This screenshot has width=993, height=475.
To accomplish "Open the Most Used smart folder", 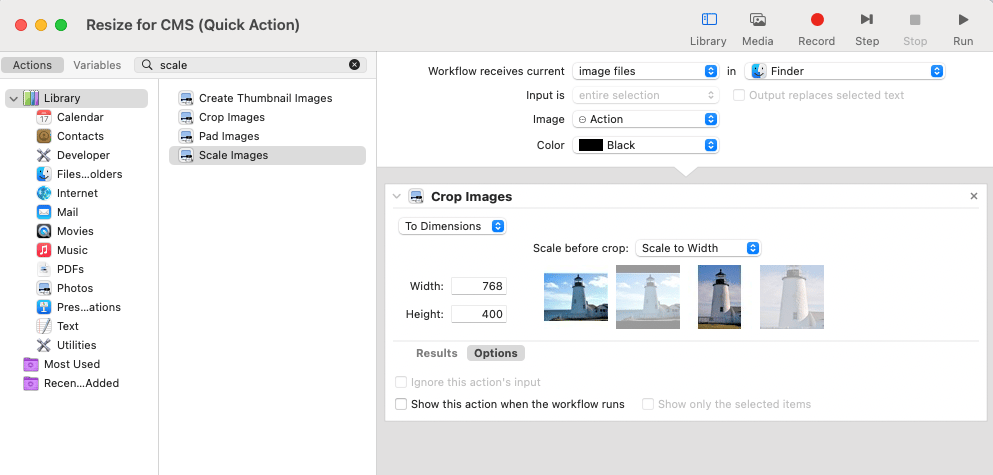I will click(x=61, y=364).
